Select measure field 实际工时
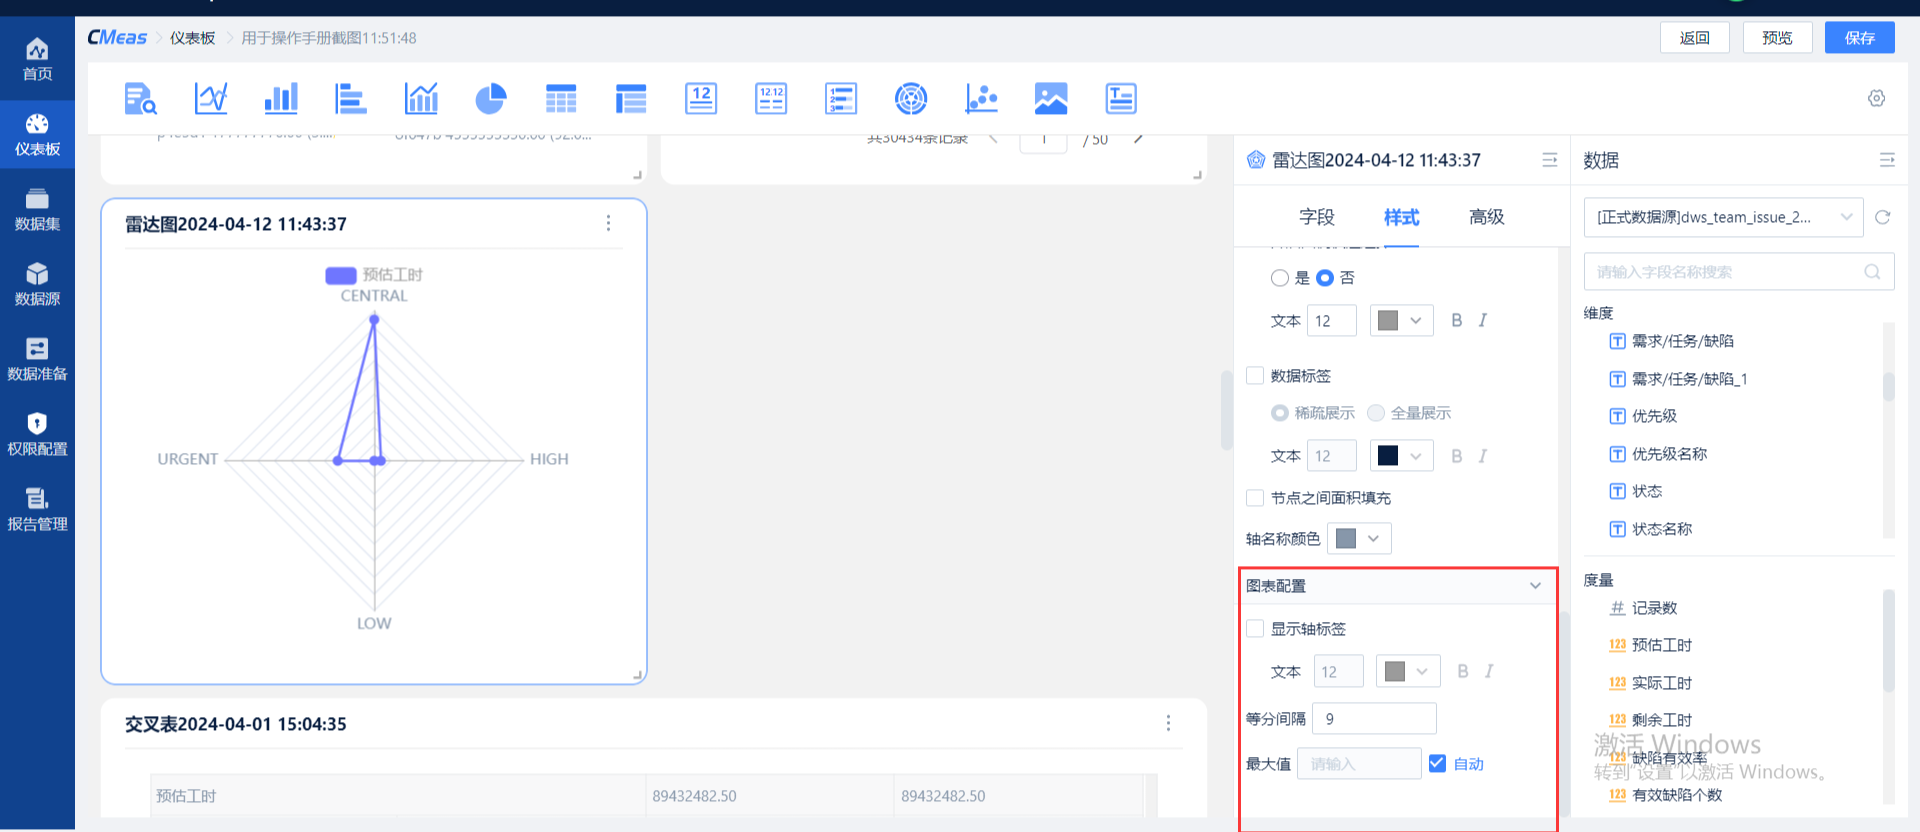 [x=1662, y=683]
